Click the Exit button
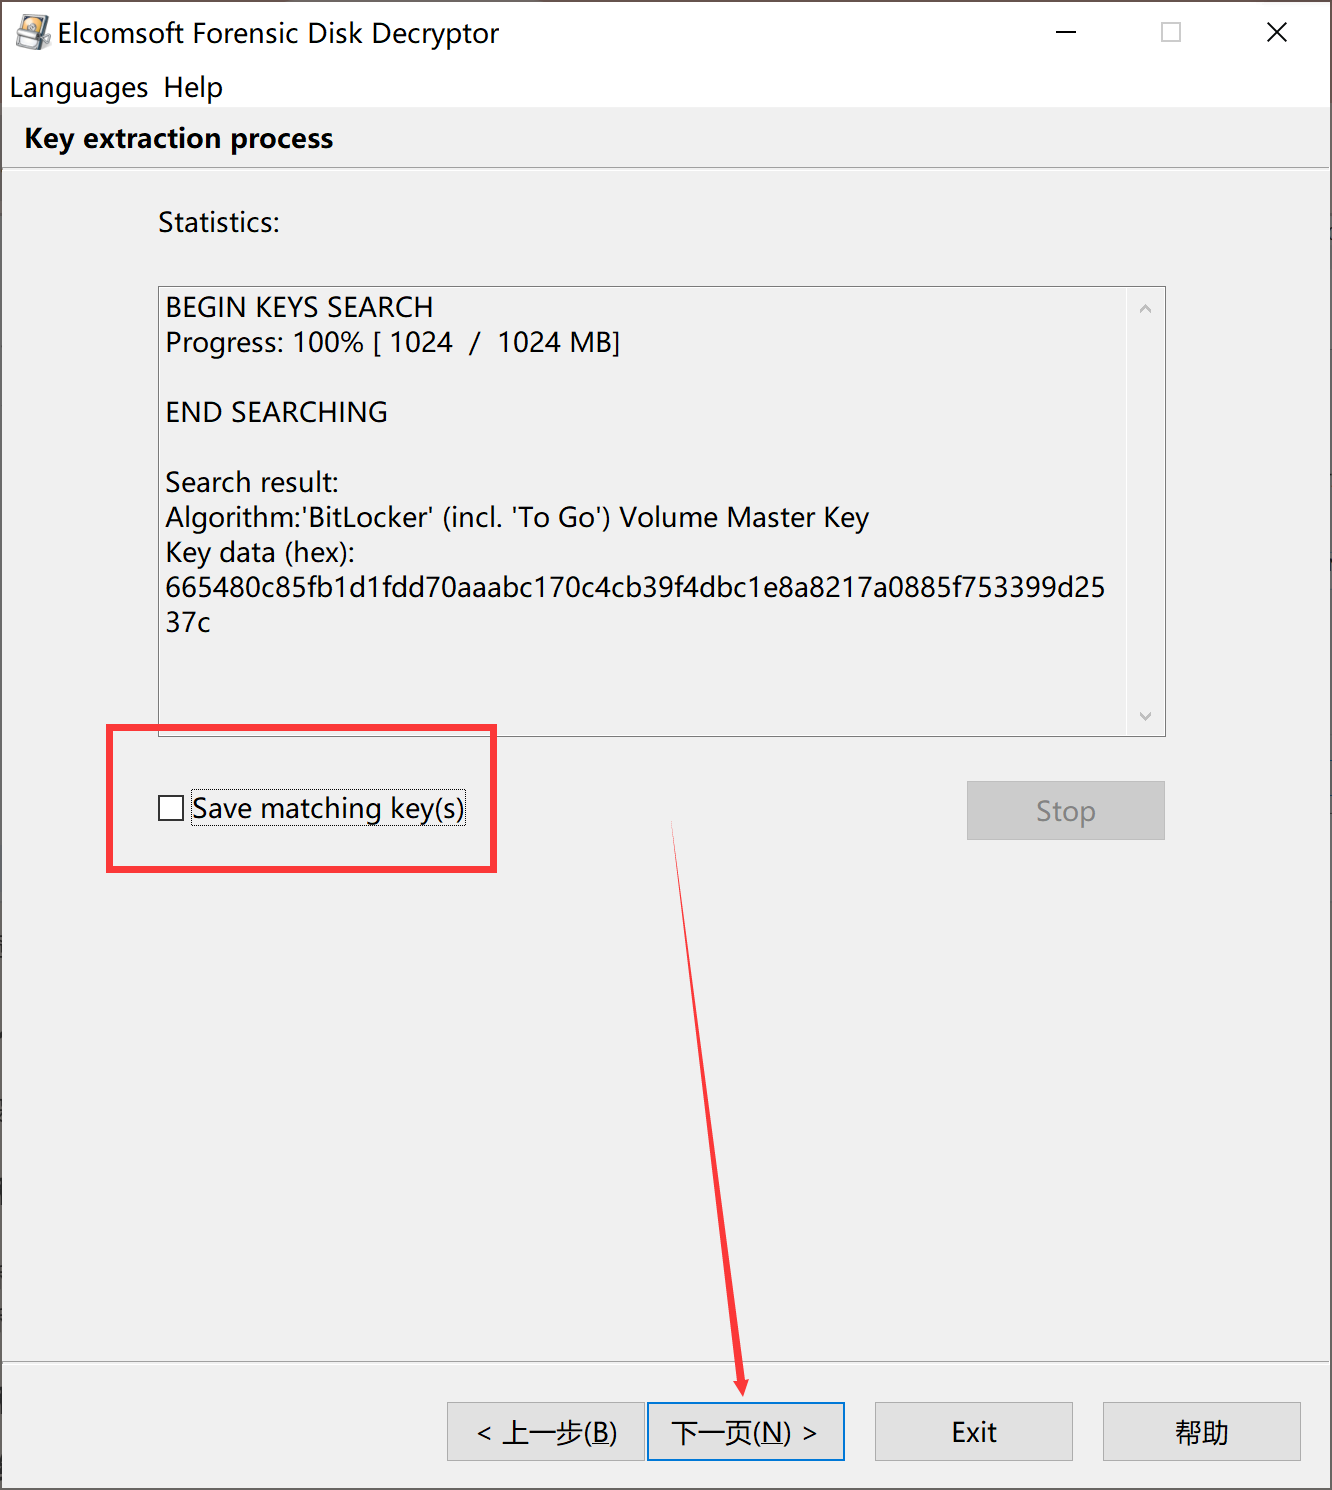 [x=974, y=1432]
